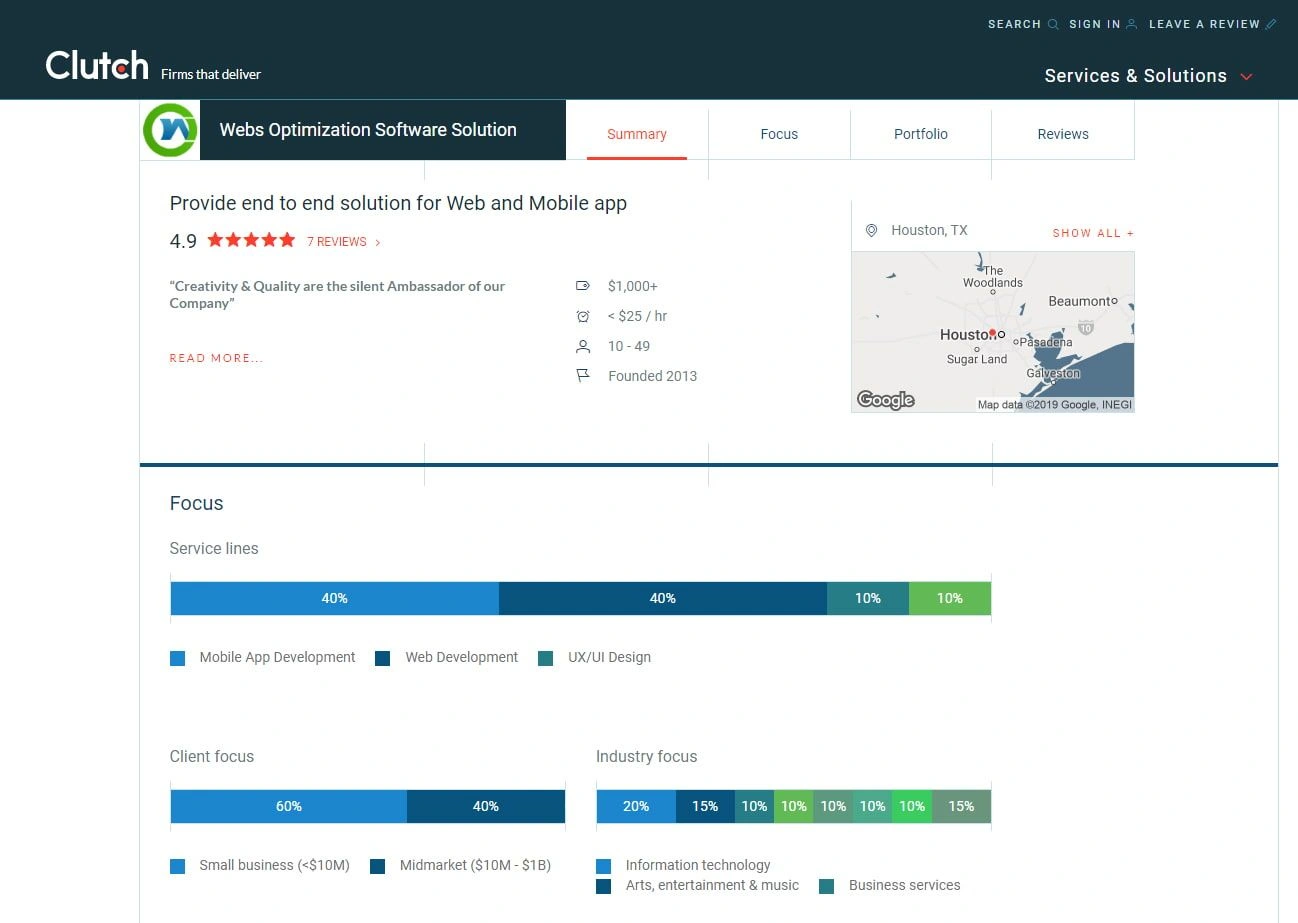Click the Houston, TX location text

[930, 230]
